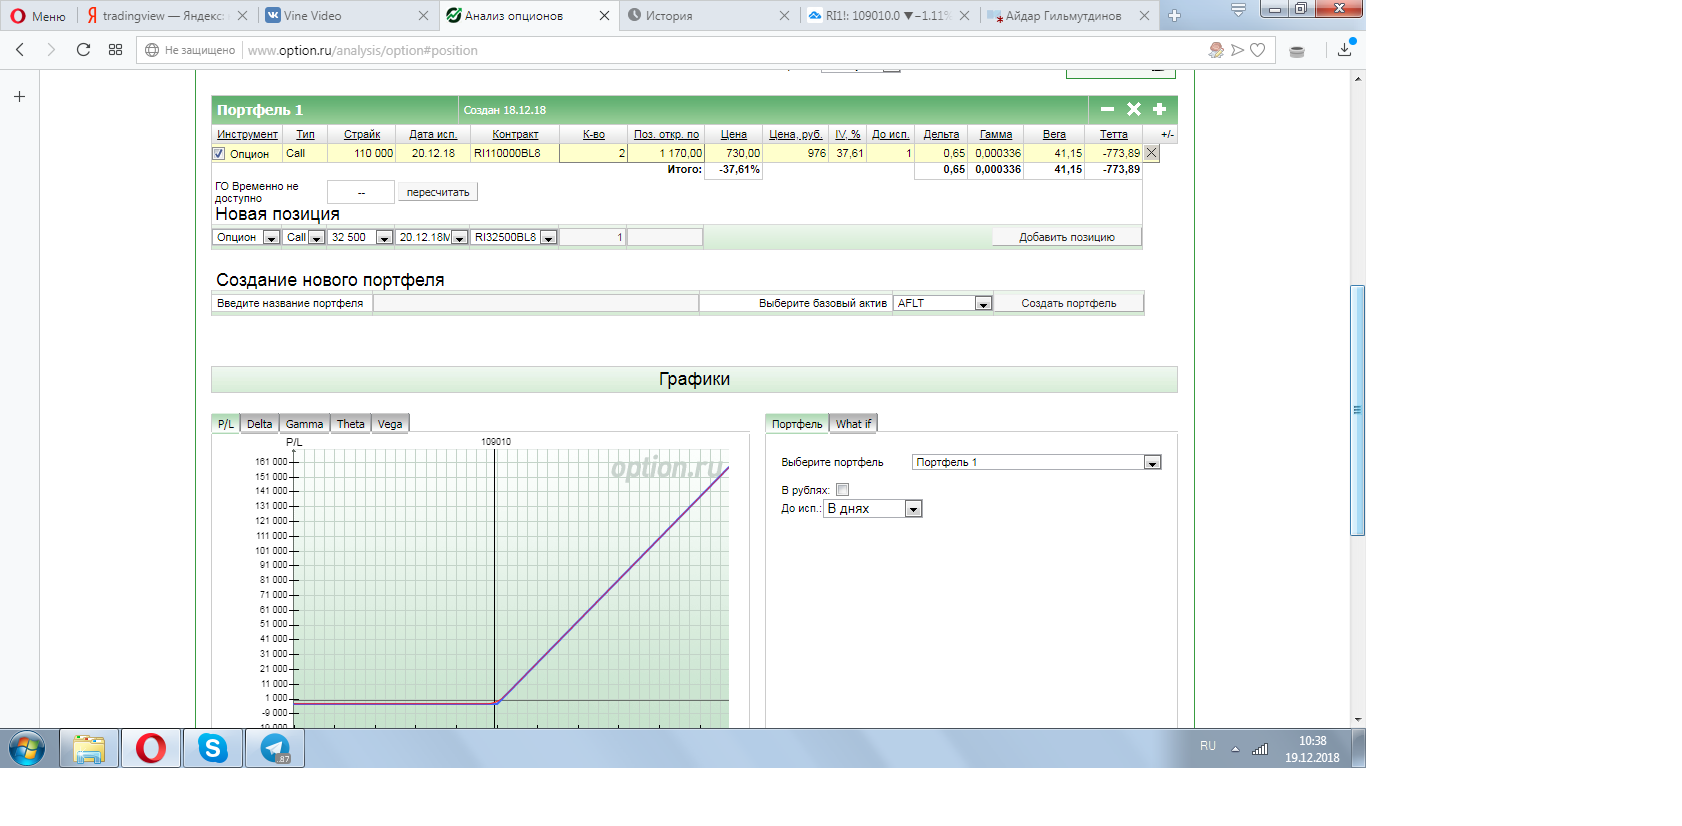This screenshot has width=1682, height=826.
Task: Sort by the Дельта column header
Action: 941,134
